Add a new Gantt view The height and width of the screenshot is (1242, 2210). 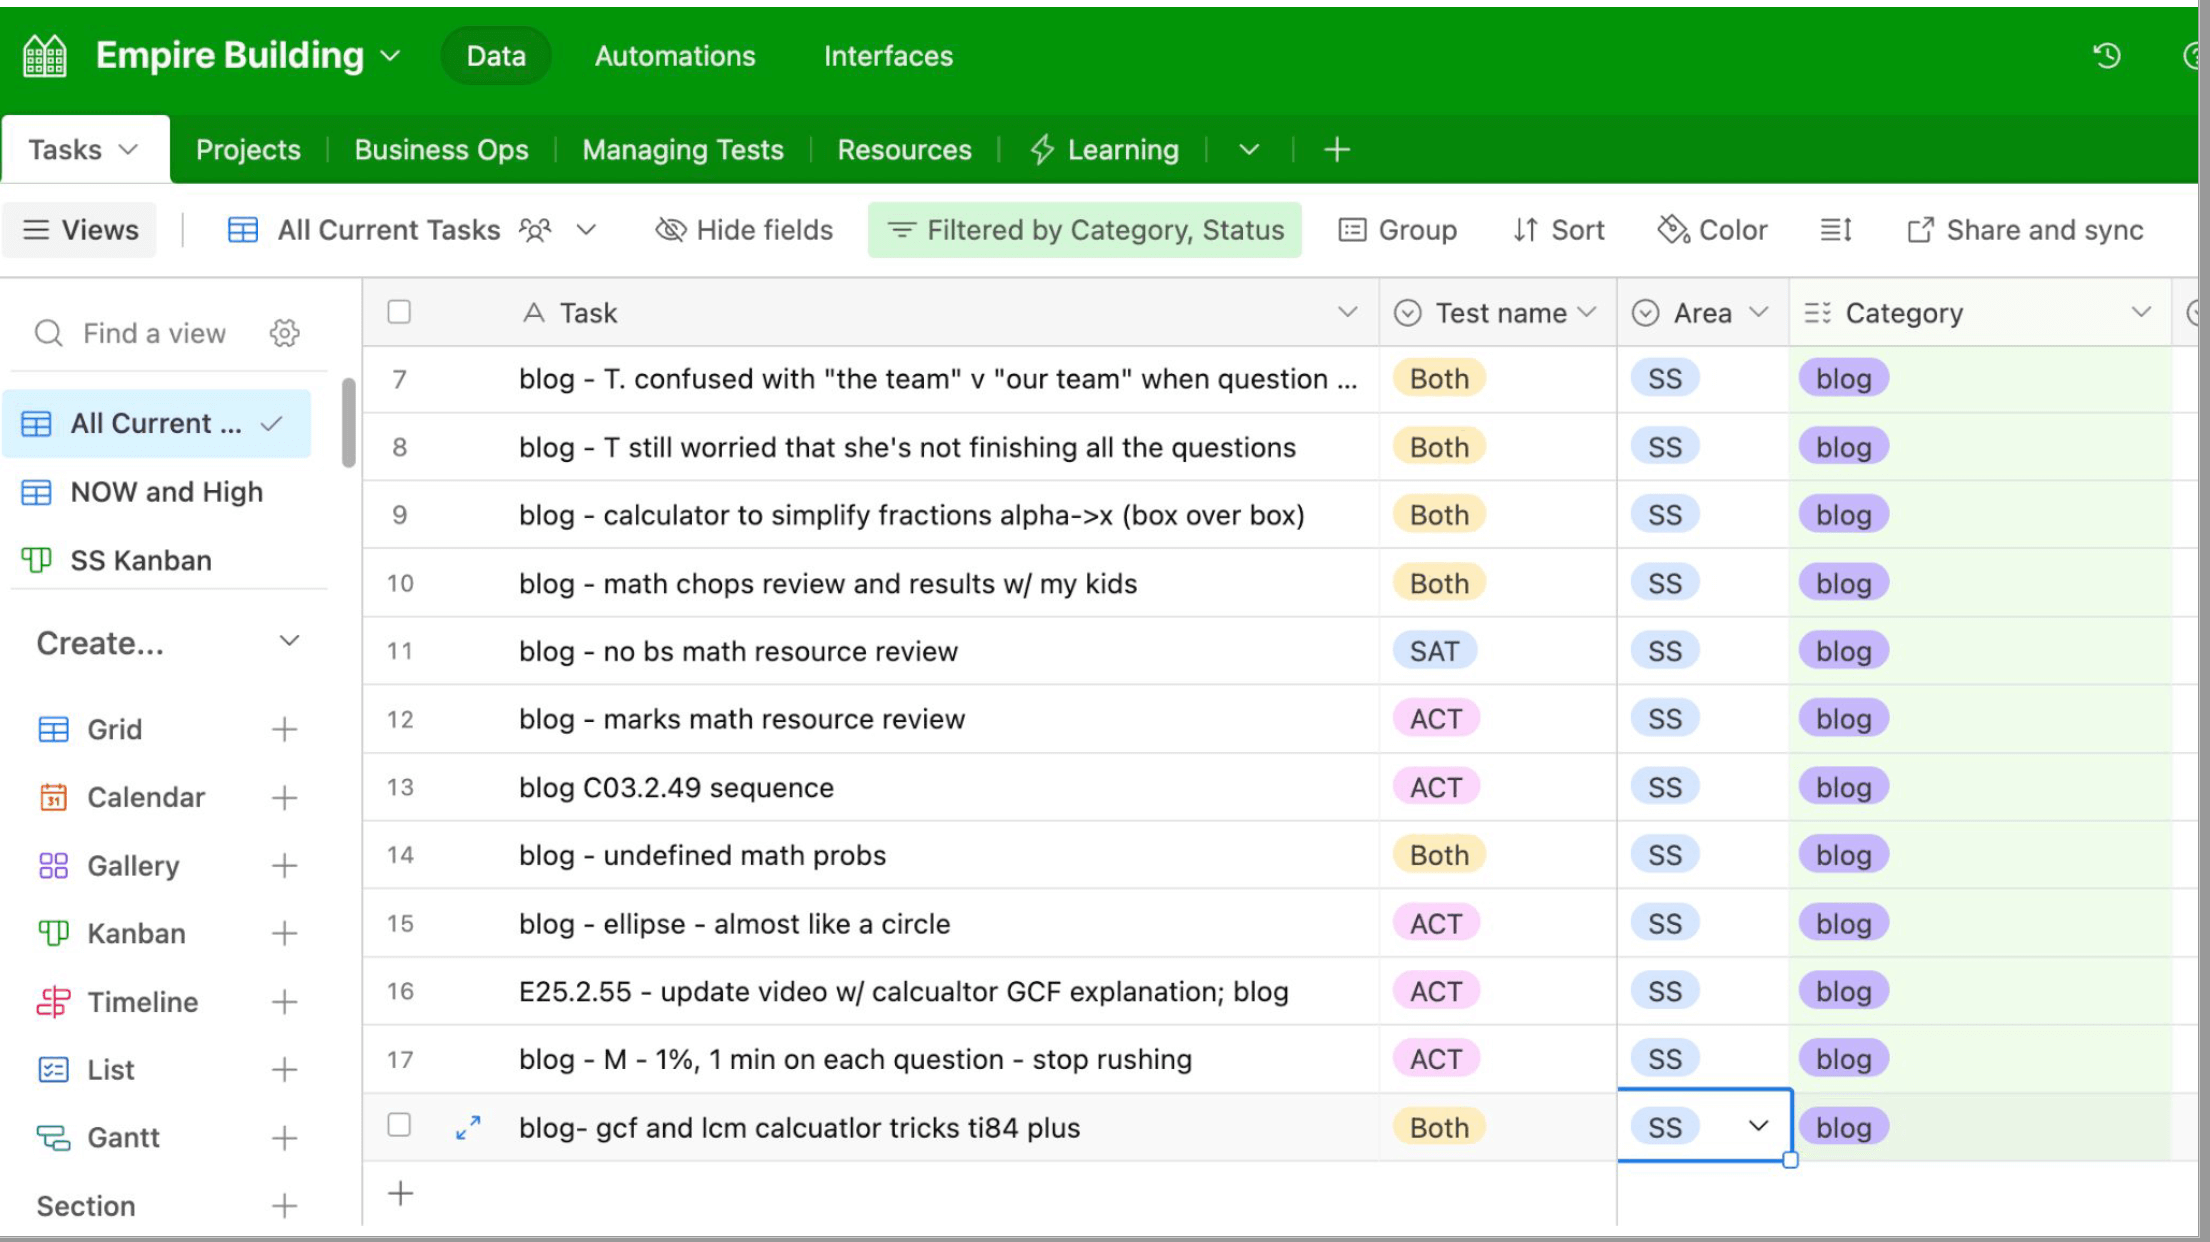click(284, 1137)
